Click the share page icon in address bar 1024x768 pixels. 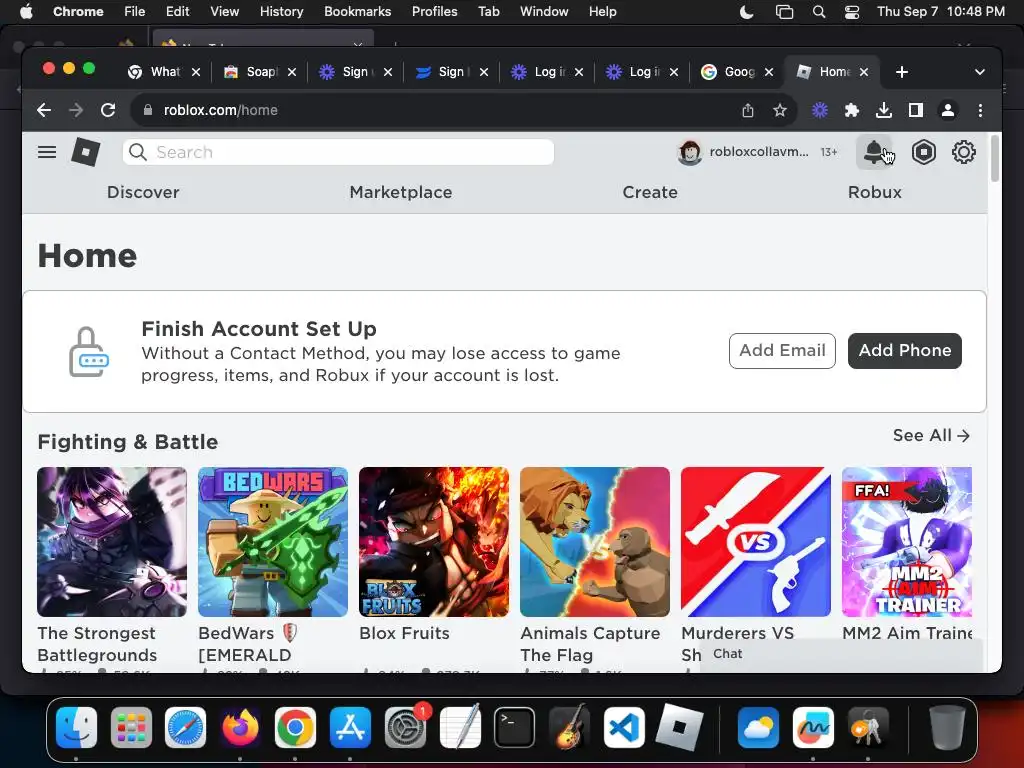coord(748,110)
